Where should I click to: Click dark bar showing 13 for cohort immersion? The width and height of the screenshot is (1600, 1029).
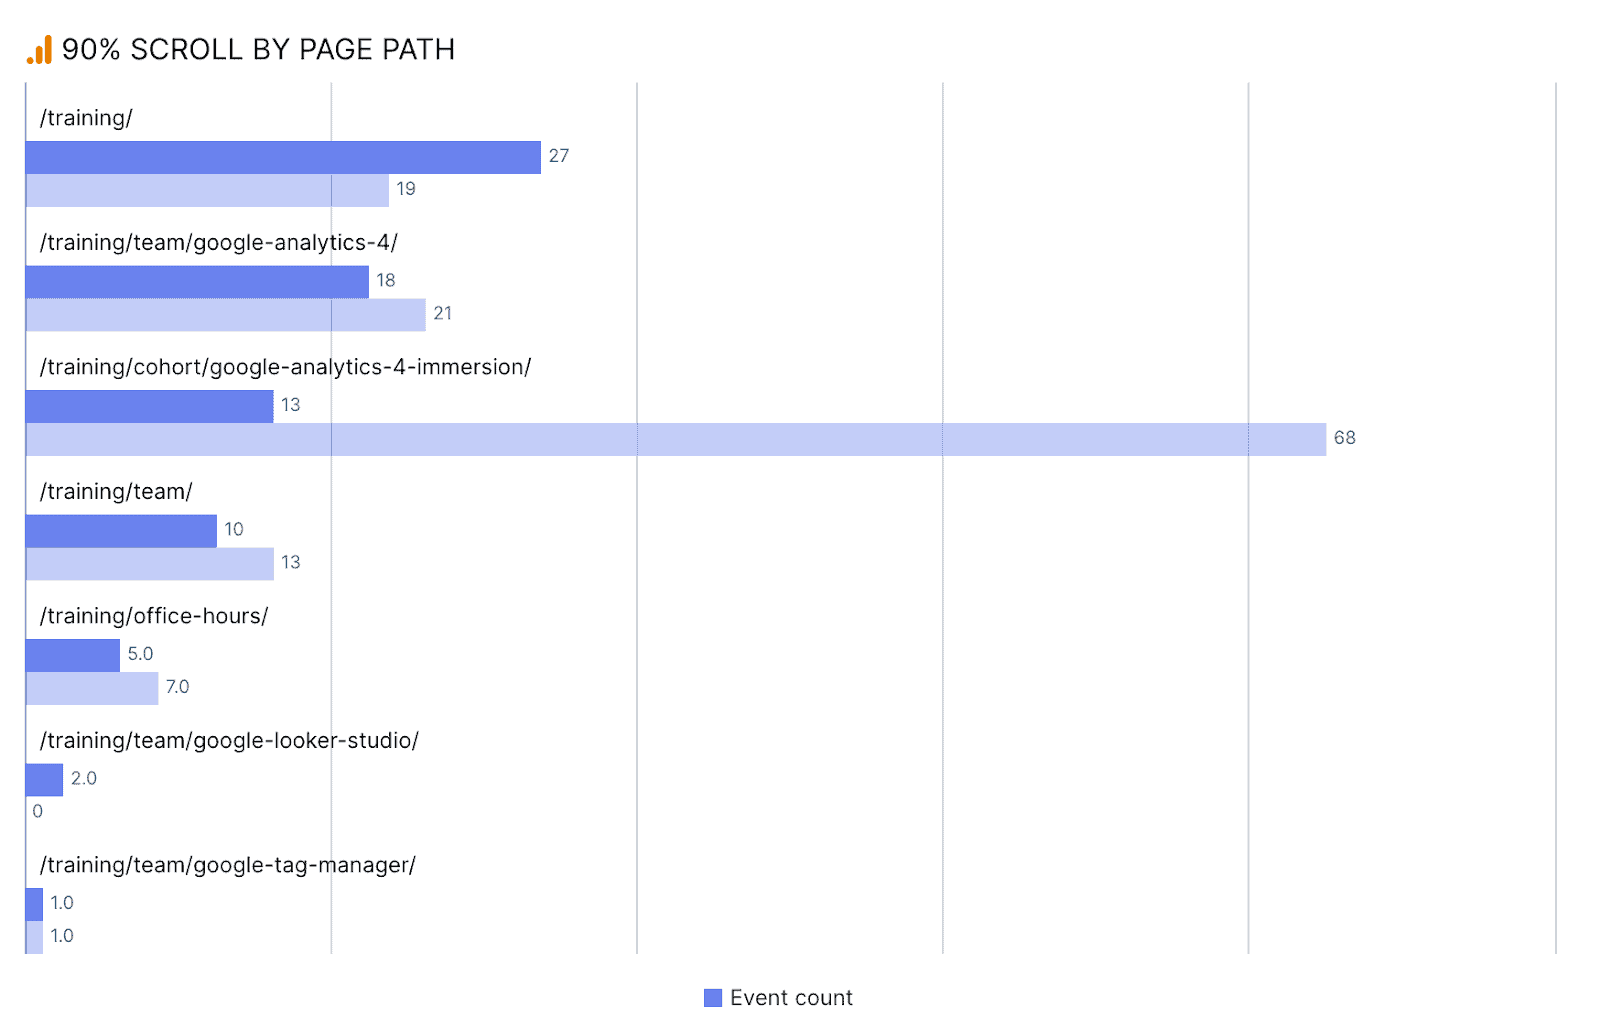pos(149,407)
